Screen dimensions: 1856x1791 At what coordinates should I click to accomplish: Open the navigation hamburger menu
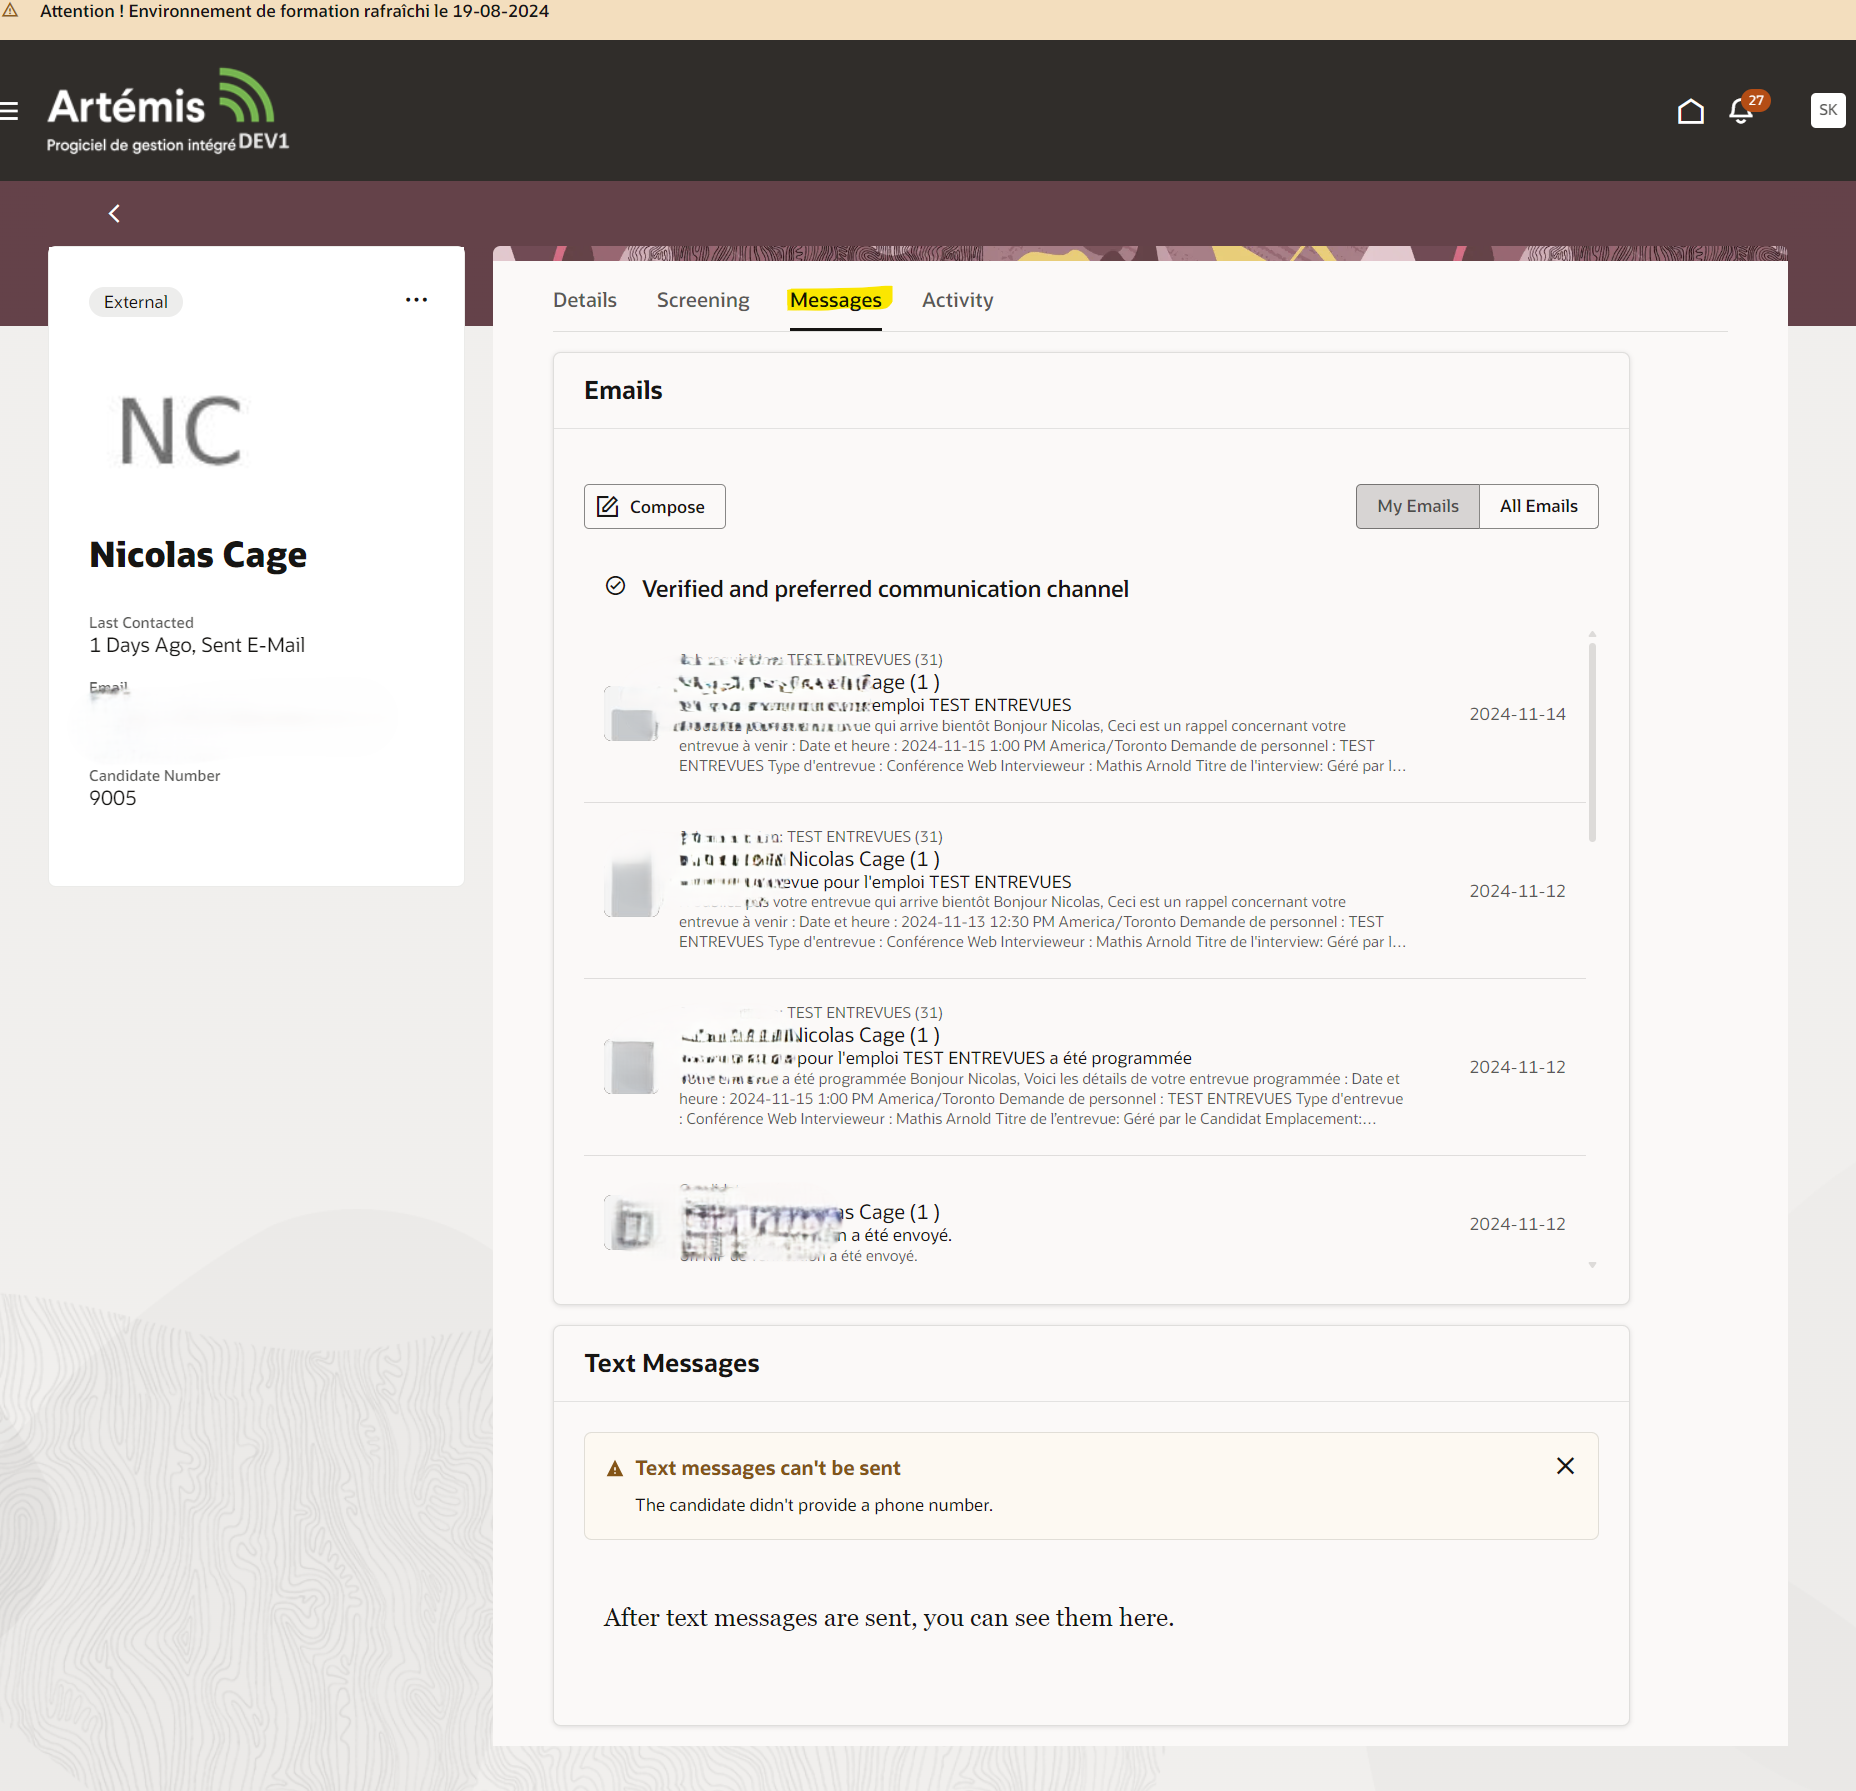(9, 110)
